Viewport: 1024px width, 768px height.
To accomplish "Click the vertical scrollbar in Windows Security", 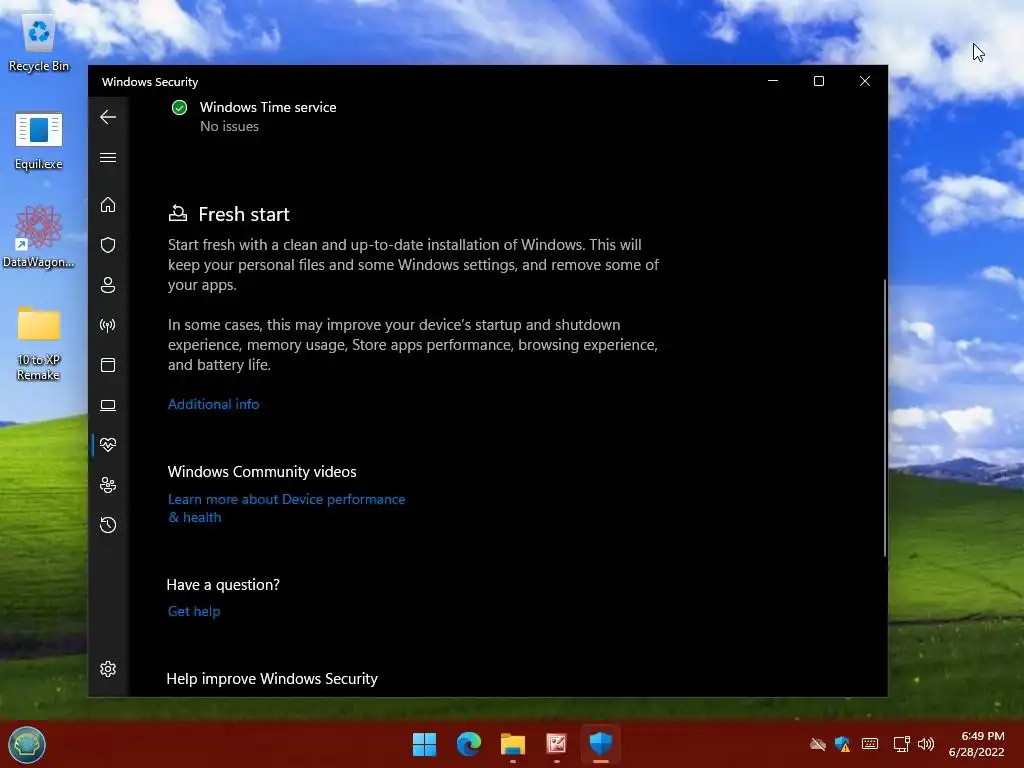I will 885,418.
